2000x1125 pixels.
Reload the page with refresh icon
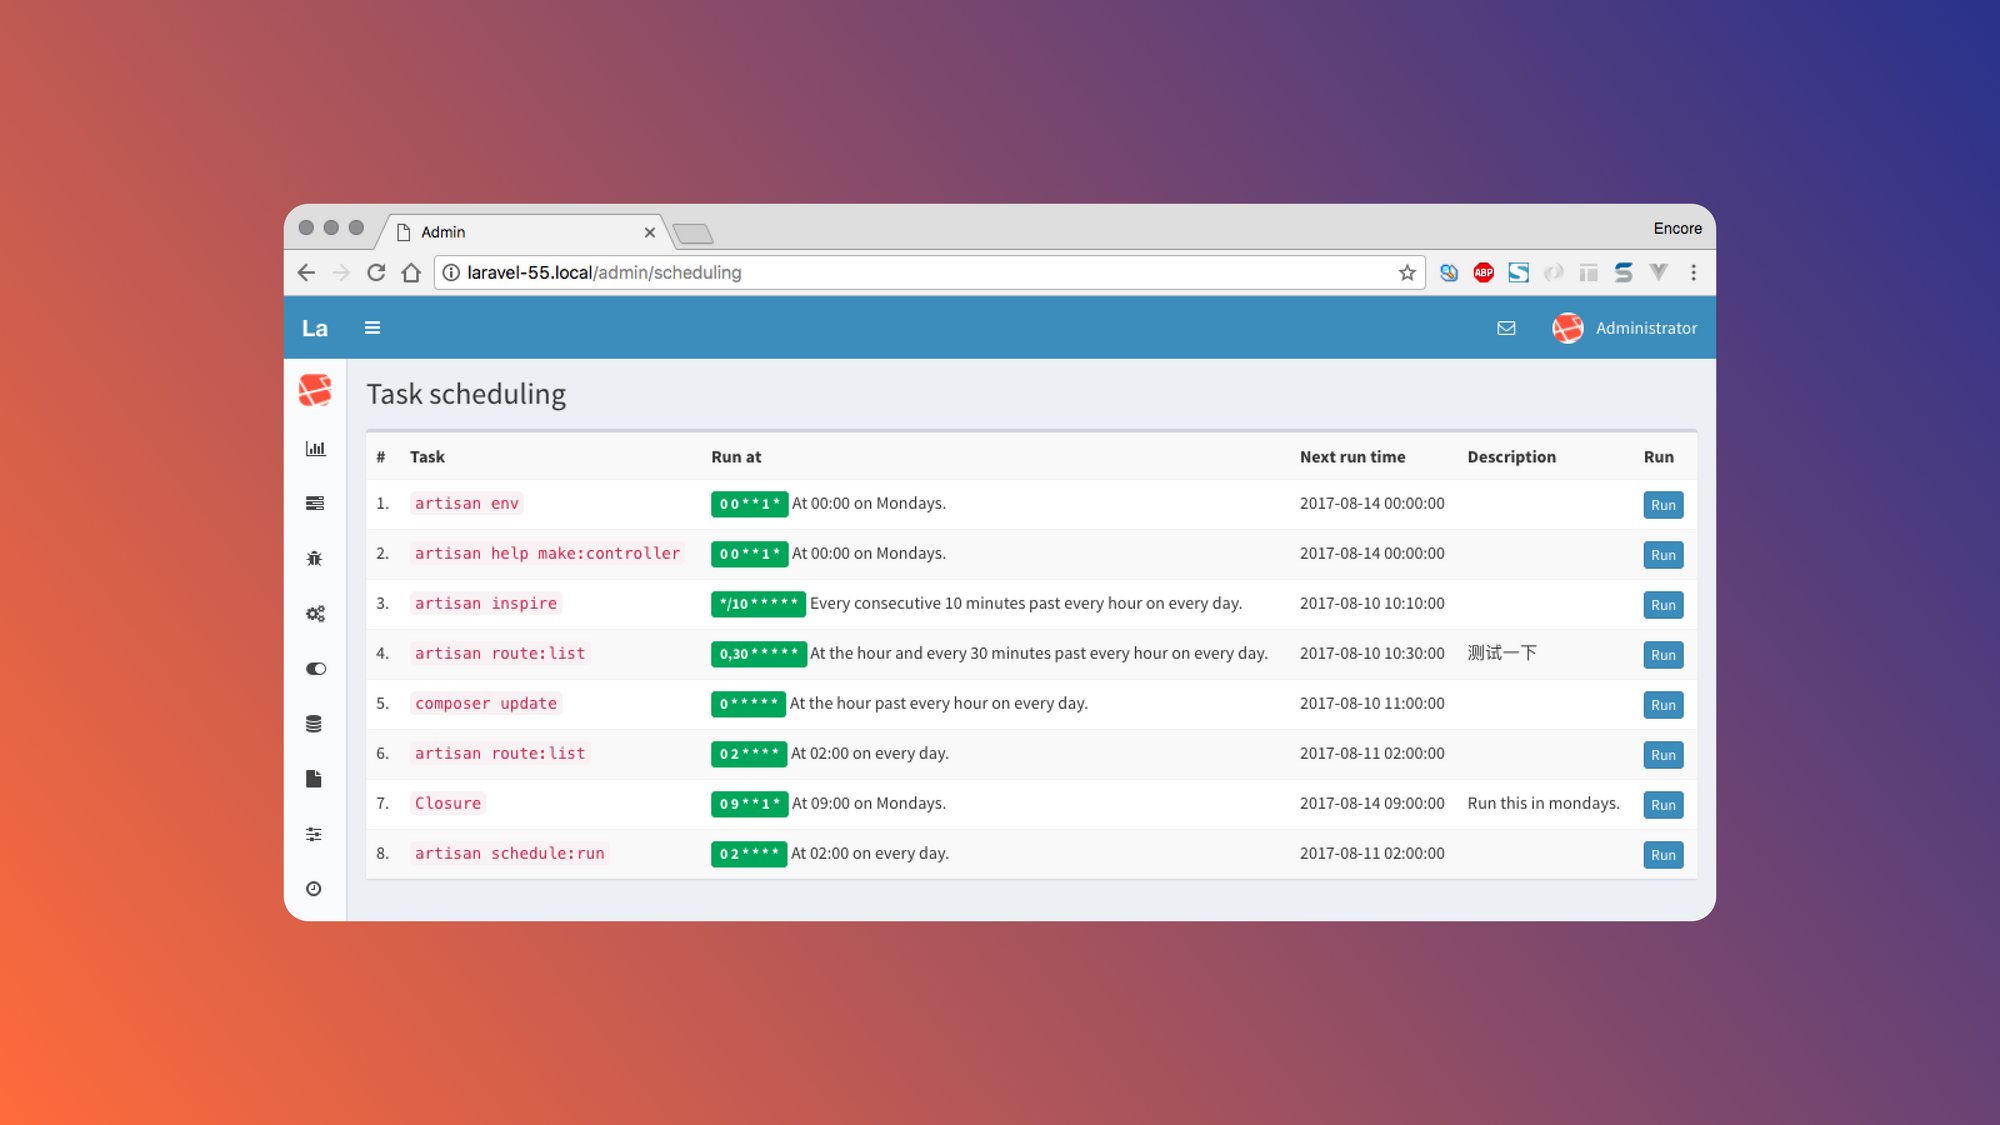[x=376, y=273]
